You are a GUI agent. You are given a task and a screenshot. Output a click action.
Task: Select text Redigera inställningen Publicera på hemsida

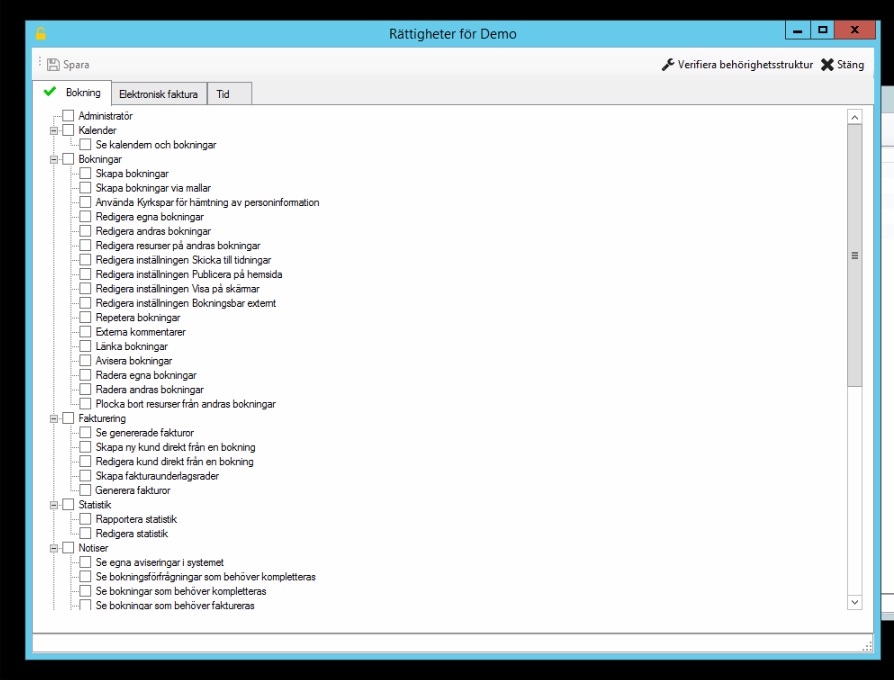pos(189,274)
